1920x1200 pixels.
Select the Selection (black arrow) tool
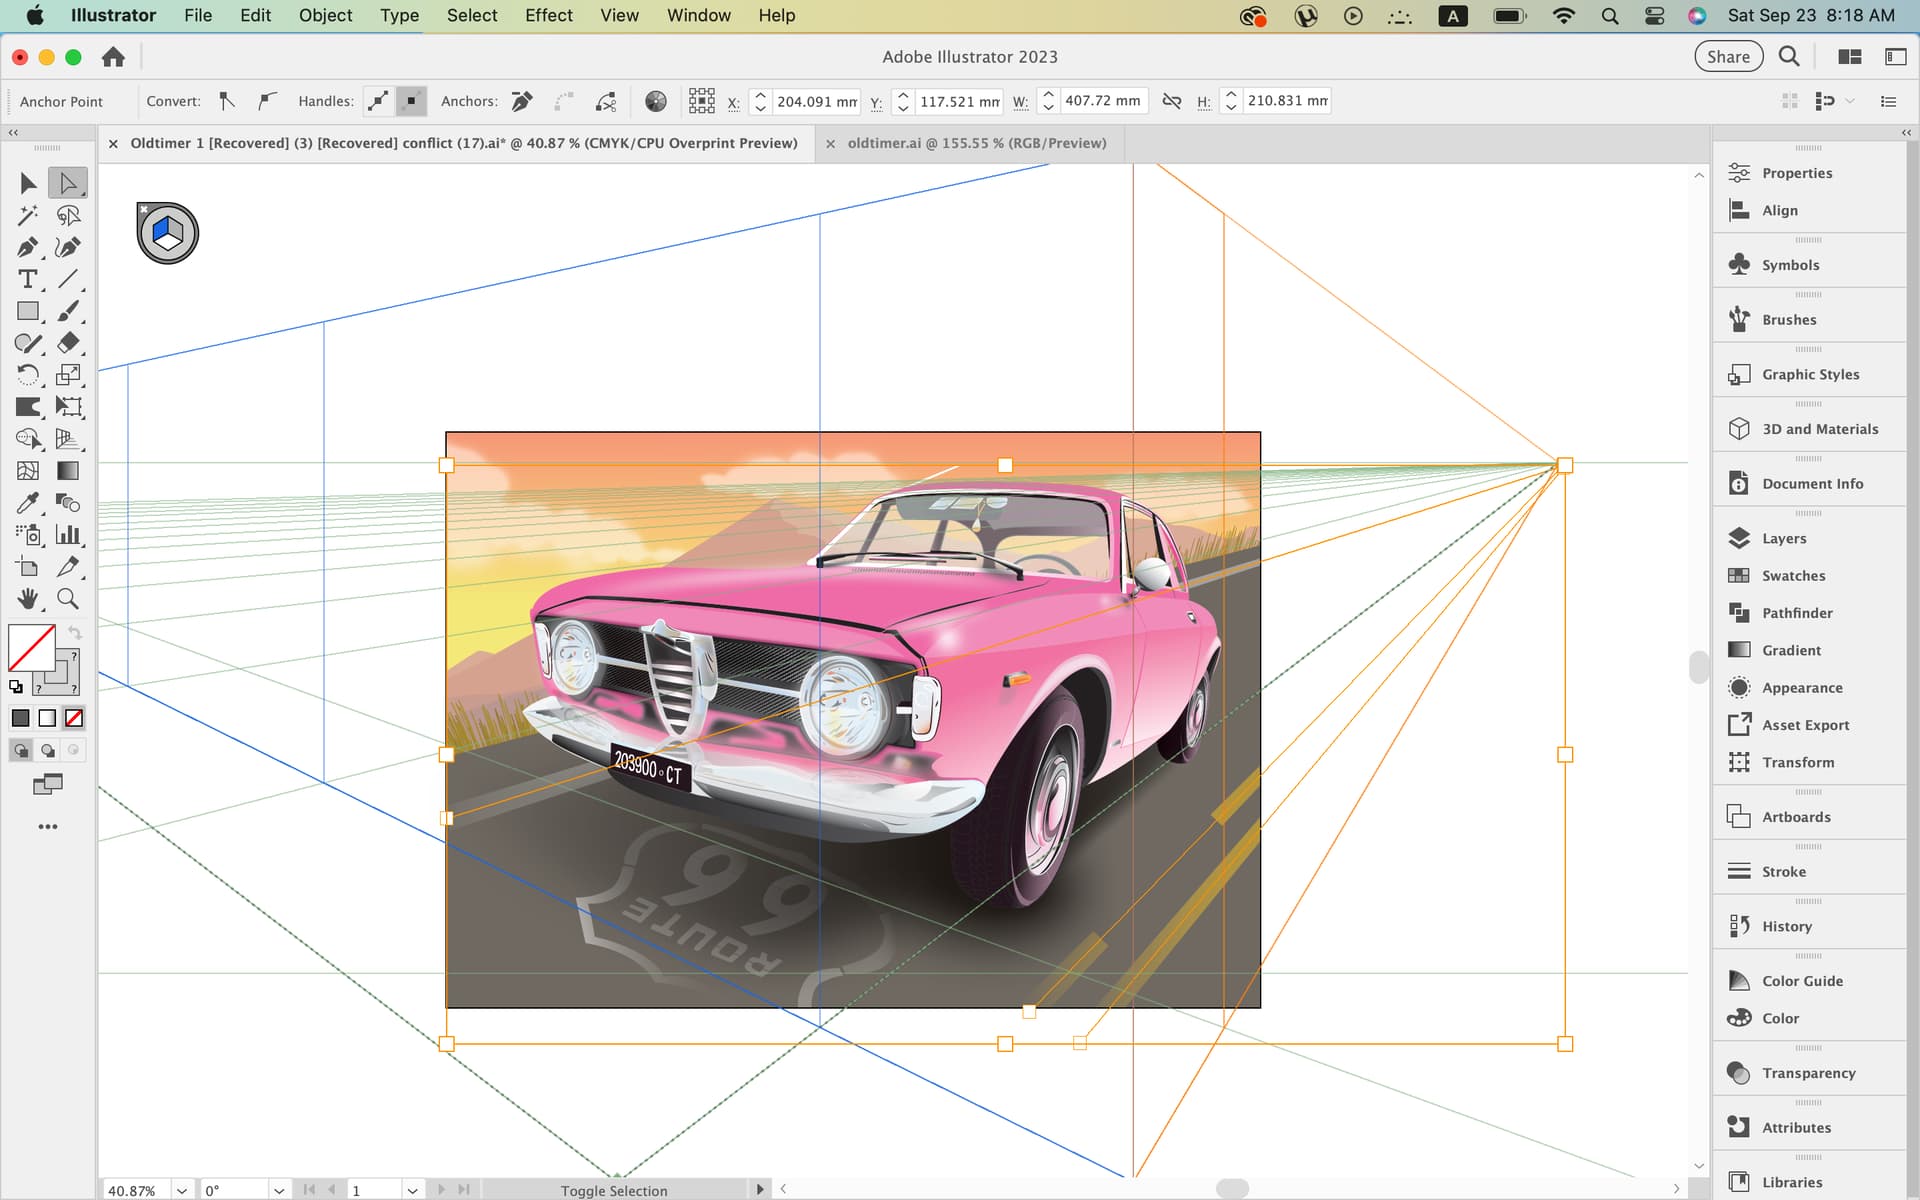pyautogui.click(x=28, y=183)
